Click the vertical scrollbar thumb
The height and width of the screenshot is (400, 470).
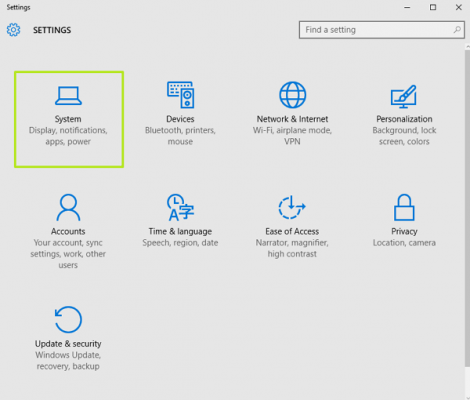467,208
